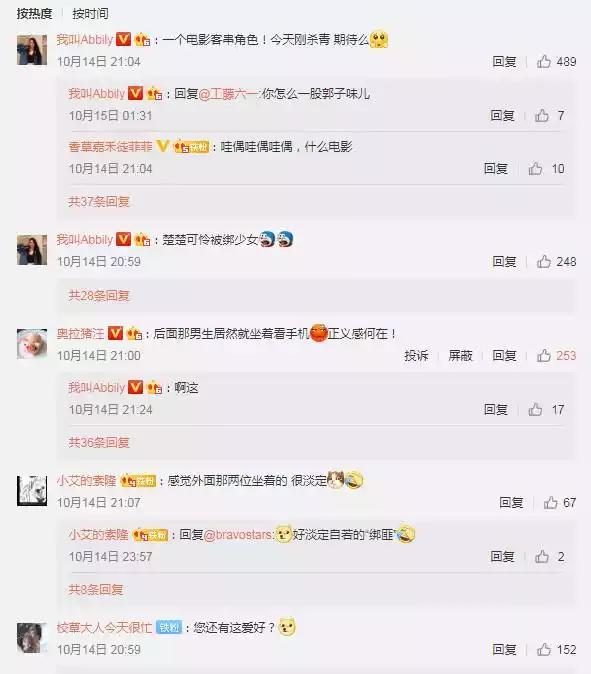Screen dimensions: 591x674
Task: Expand 共36条回复 replies
Action: (99, 442)
